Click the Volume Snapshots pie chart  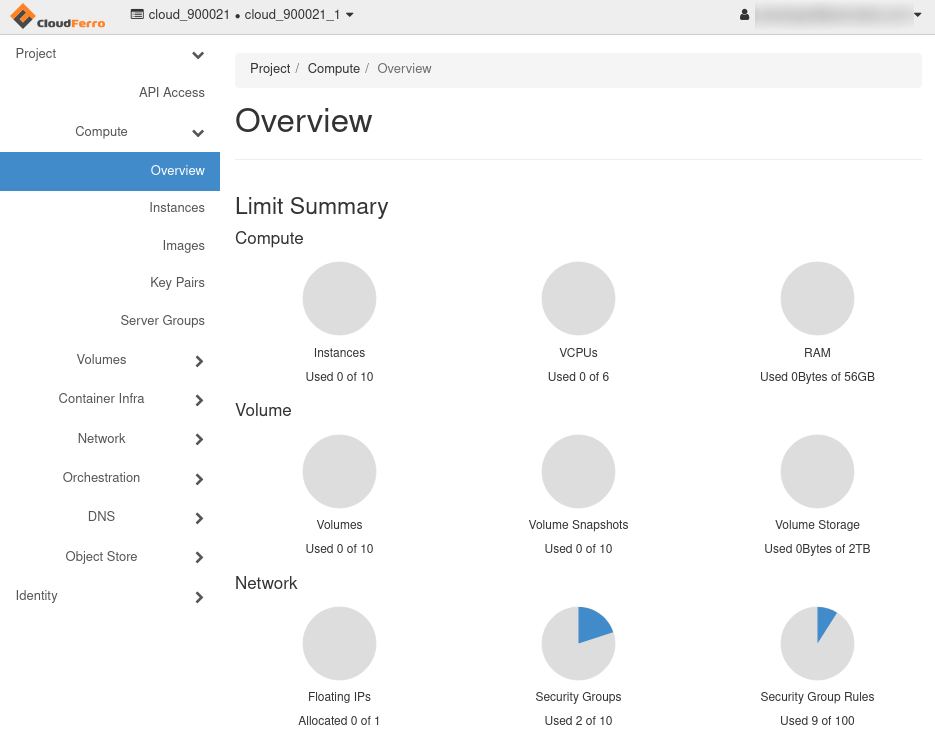point(578,471)
